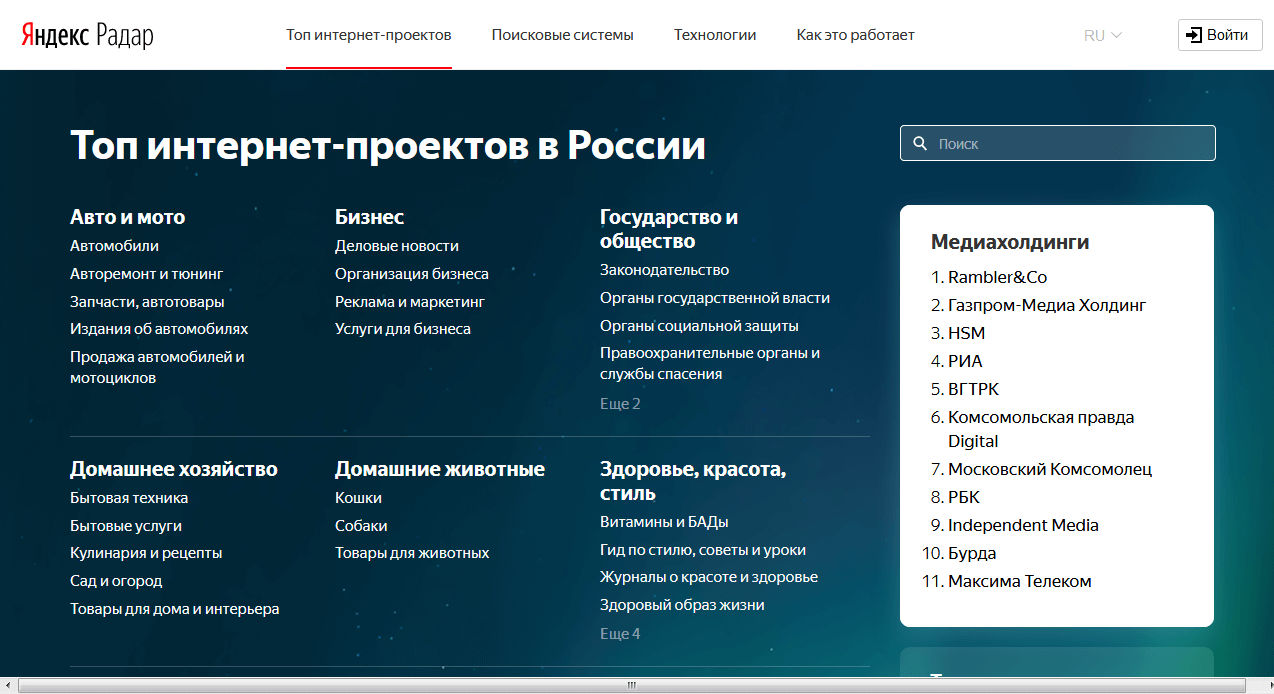Screen dimensions: 1274x694
Task: Open Комсомольская правда Digital
Action: coord(1041,429)
